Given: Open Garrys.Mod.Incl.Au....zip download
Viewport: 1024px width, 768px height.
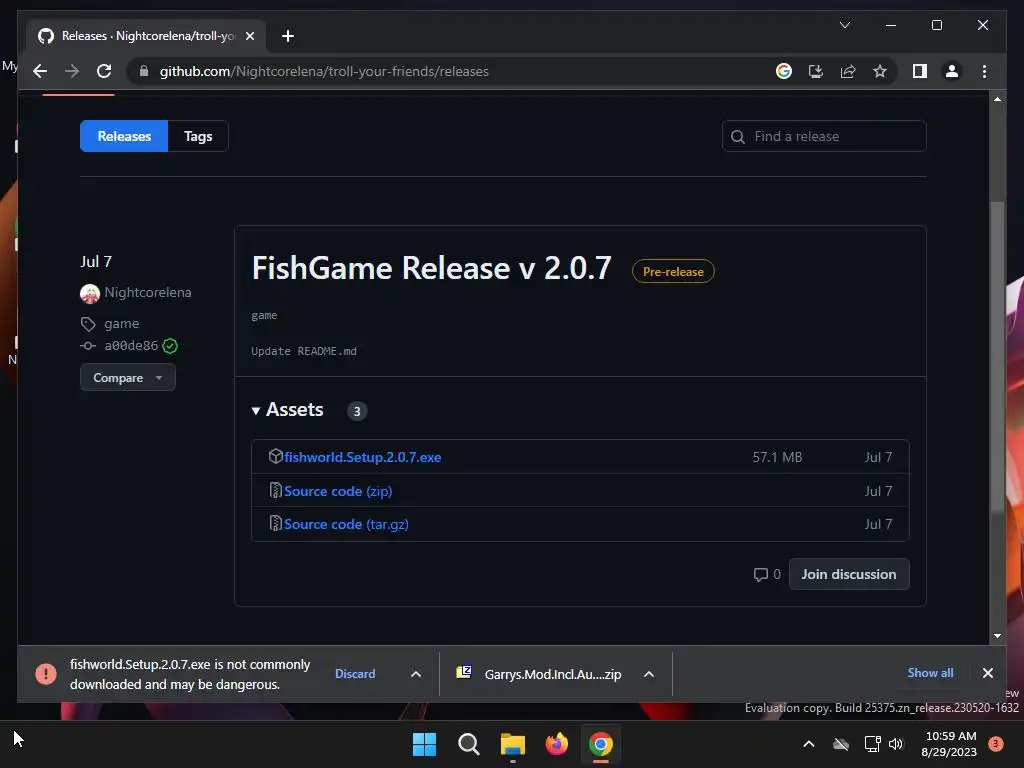Looking at the screenshot, I should click(x=552, y=674).
